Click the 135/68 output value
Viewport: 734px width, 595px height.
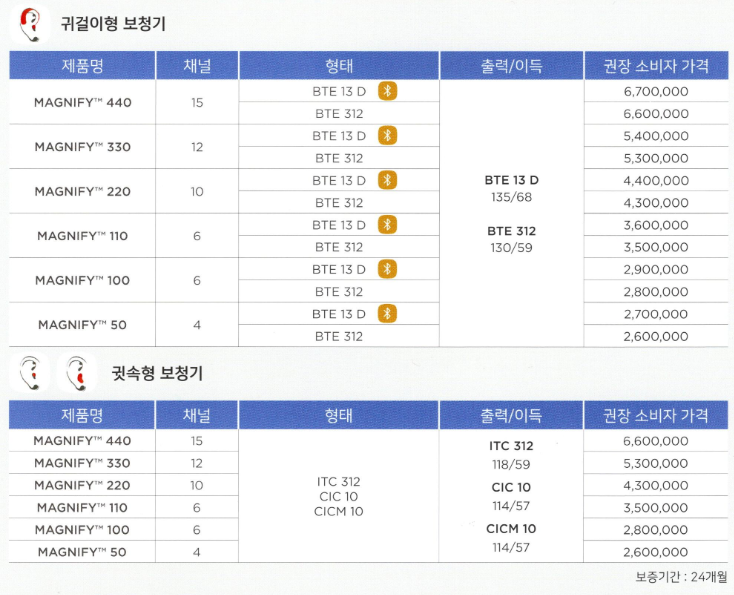coord(512,197)
